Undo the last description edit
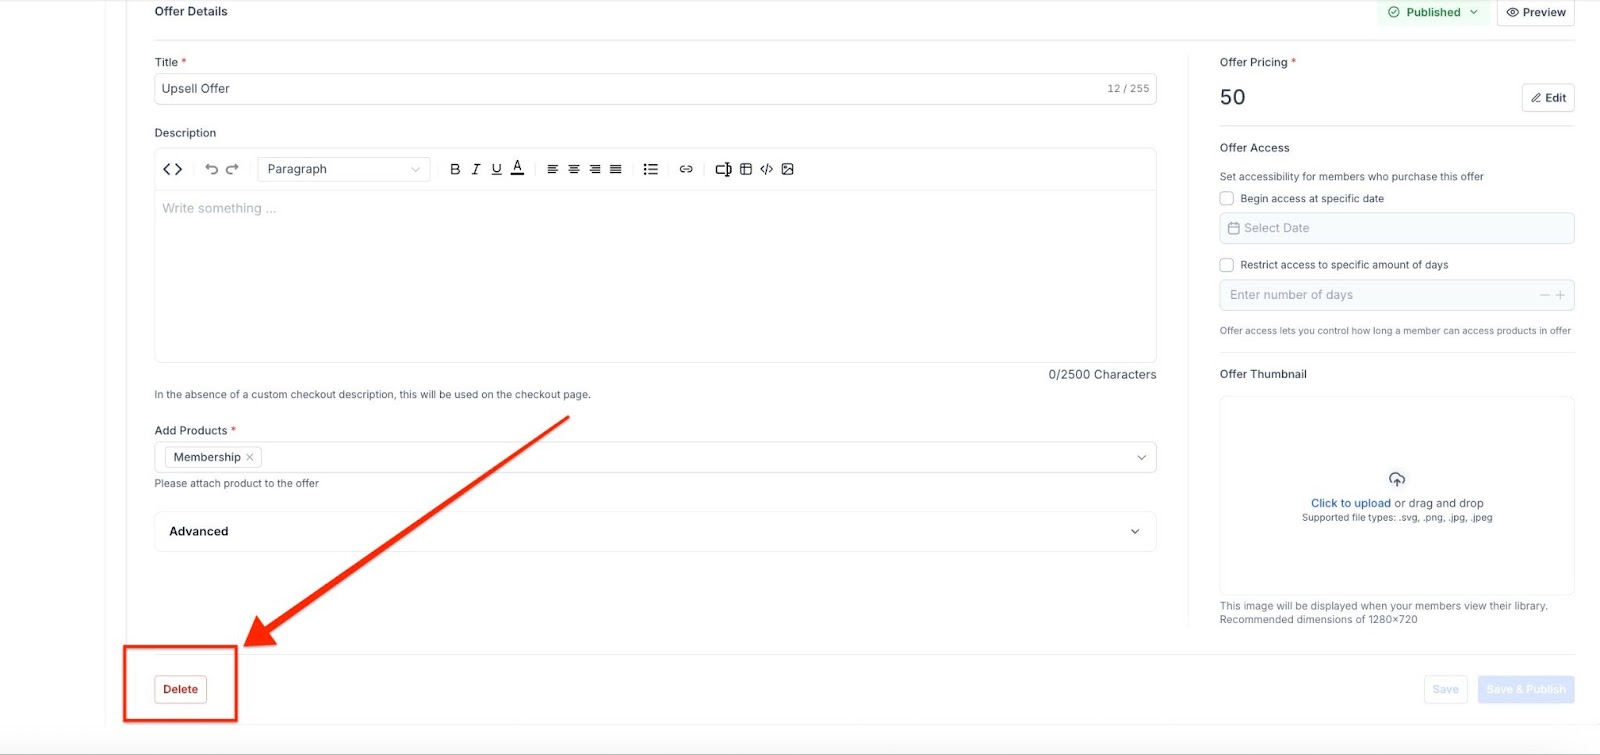Image resolution: width=1600 pixels, height=755 pixels. coord(211,169)
